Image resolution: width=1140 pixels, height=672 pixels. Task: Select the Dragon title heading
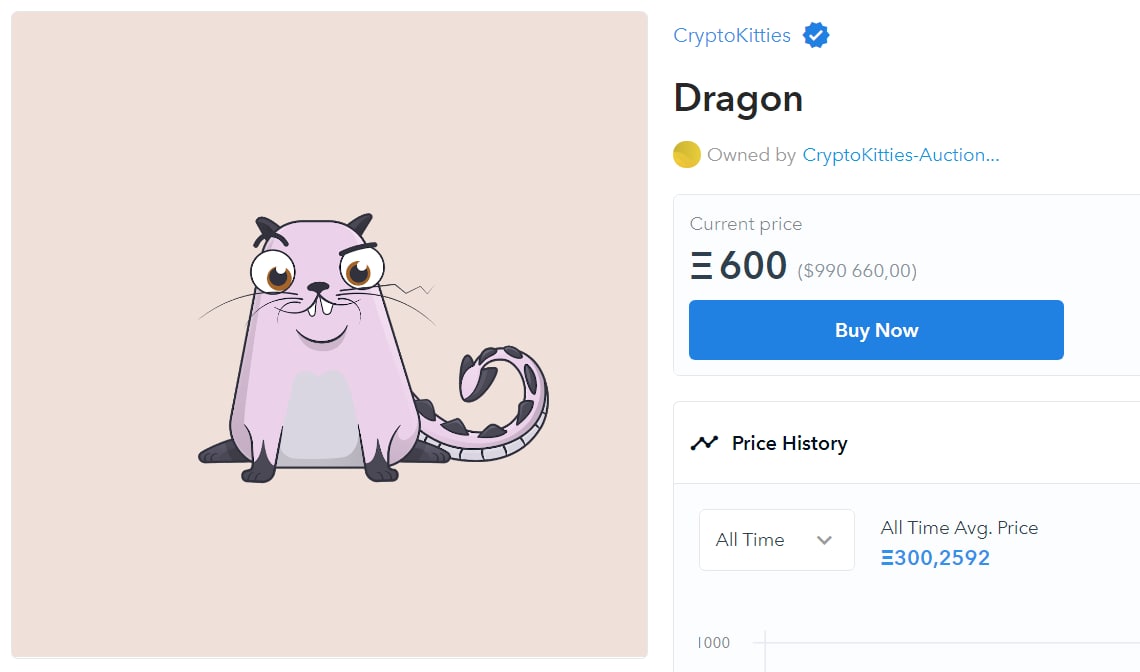point(738,98)
